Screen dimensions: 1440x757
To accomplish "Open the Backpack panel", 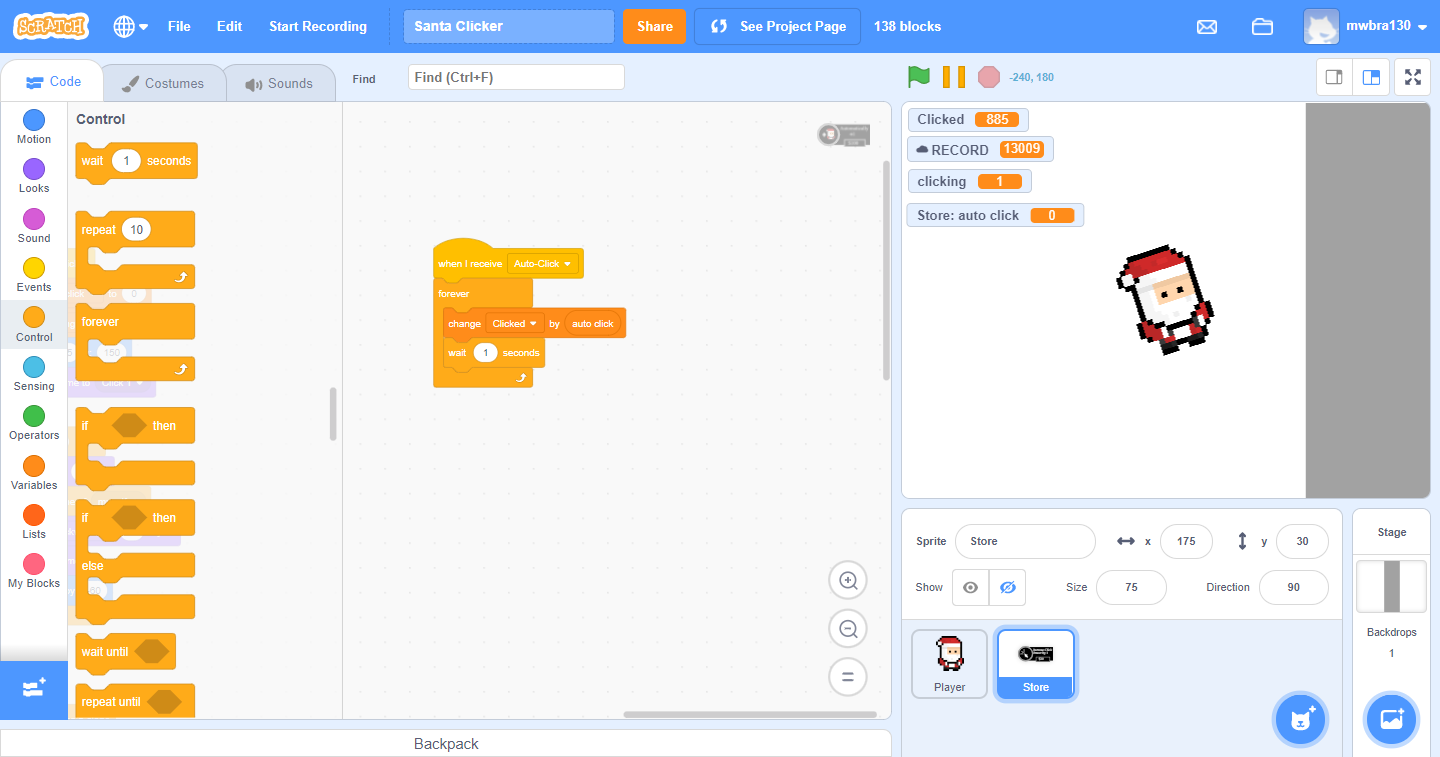I will click(x=446, y=743).
